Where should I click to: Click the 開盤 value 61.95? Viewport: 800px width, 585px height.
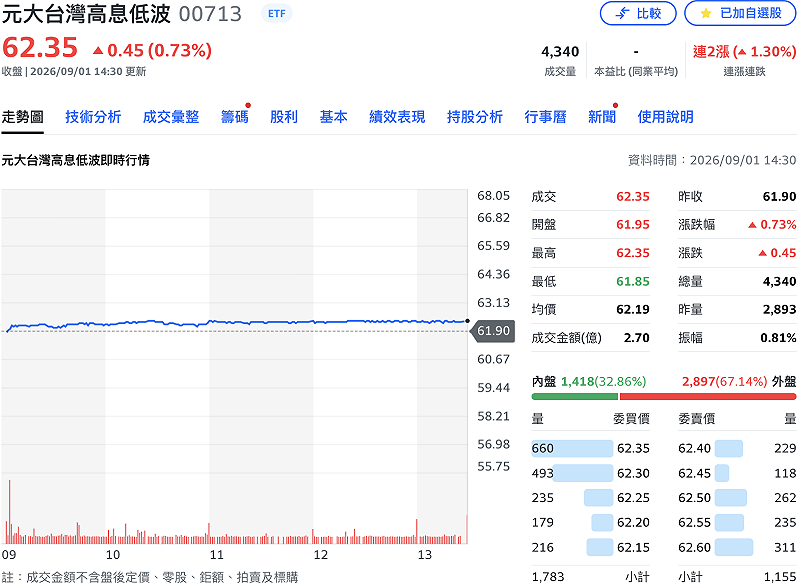pos(633,224)
